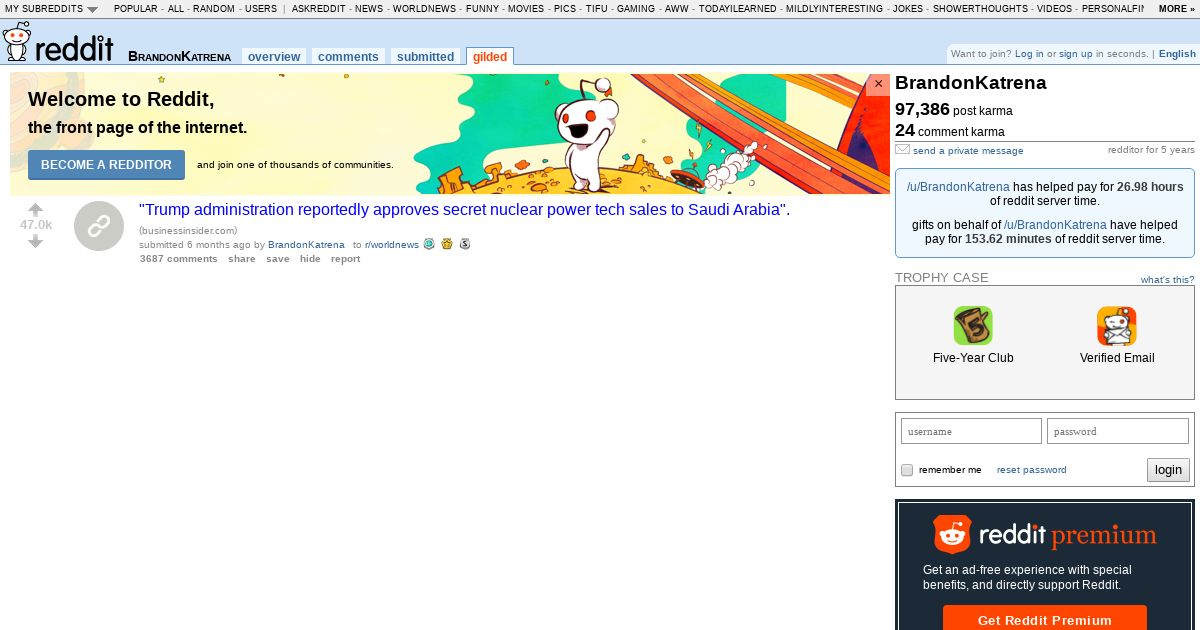
Task: Upvote the Trump administration post
Action: (x=36, y=210)
